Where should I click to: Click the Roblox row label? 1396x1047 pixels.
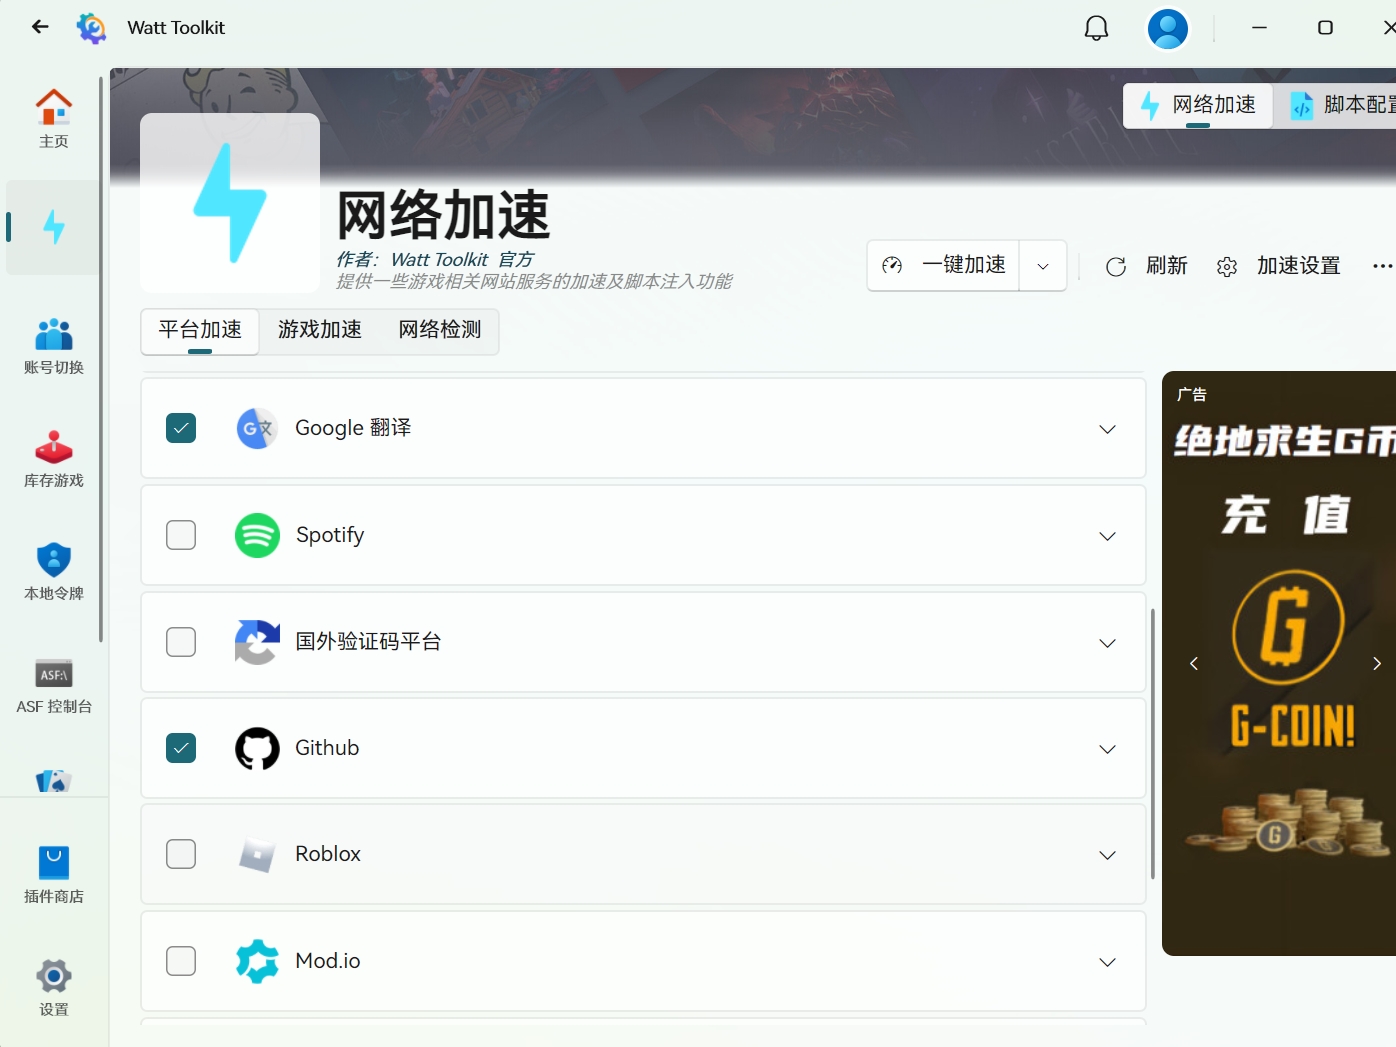point(328,854)
